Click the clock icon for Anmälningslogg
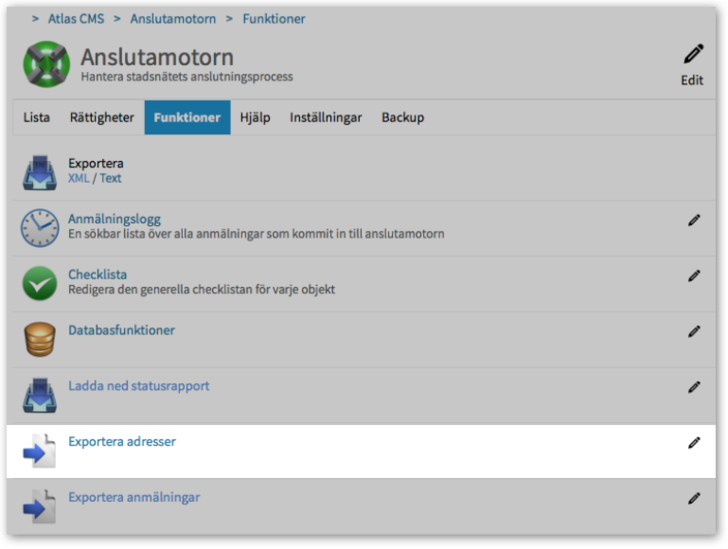Viewport: 728px width, 549px height. point(40,227)
